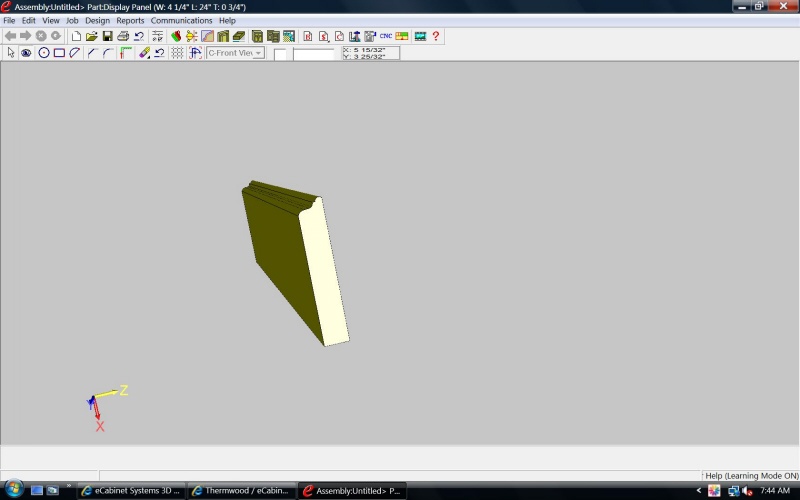Toggle the grid dots display
The image size is (800, 500).
pyautogui.click(x=177, y=53)
